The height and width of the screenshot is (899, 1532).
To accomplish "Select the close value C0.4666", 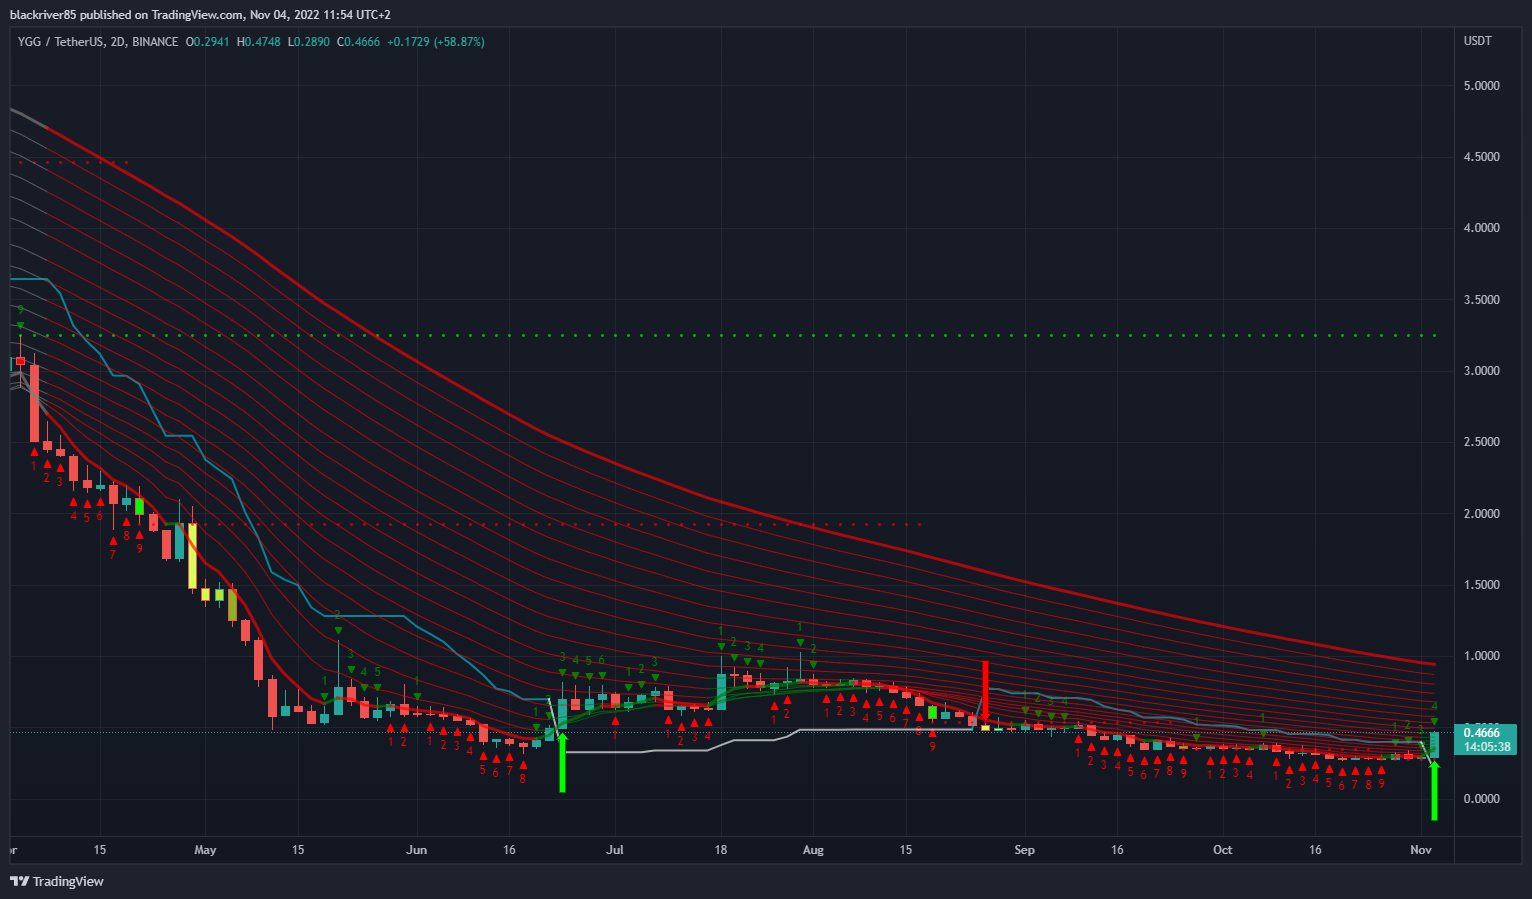I will 359,42.
